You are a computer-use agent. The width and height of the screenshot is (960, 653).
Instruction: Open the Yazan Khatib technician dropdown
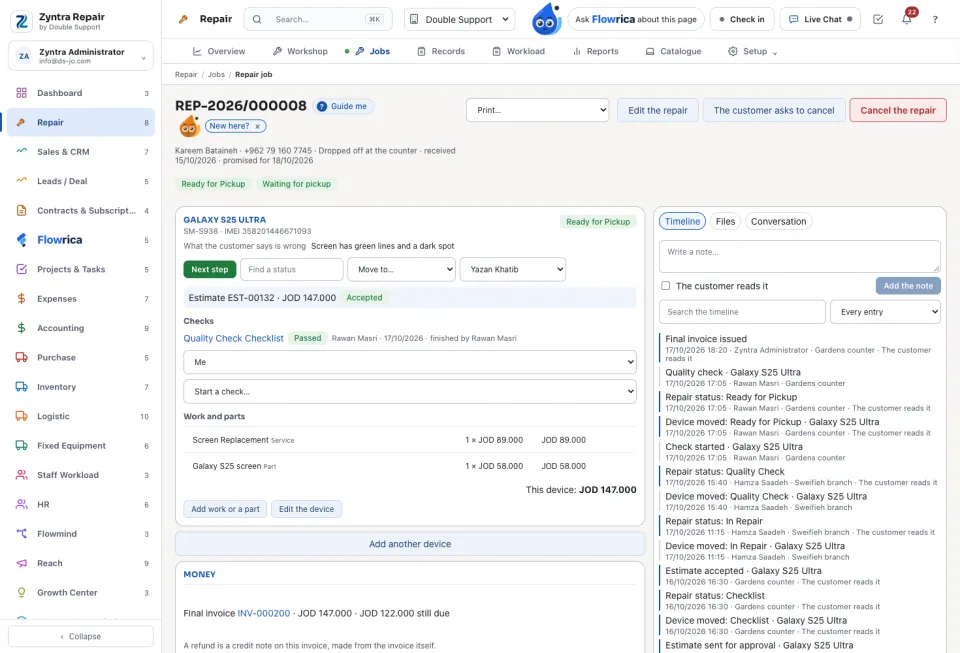(513, 269)
